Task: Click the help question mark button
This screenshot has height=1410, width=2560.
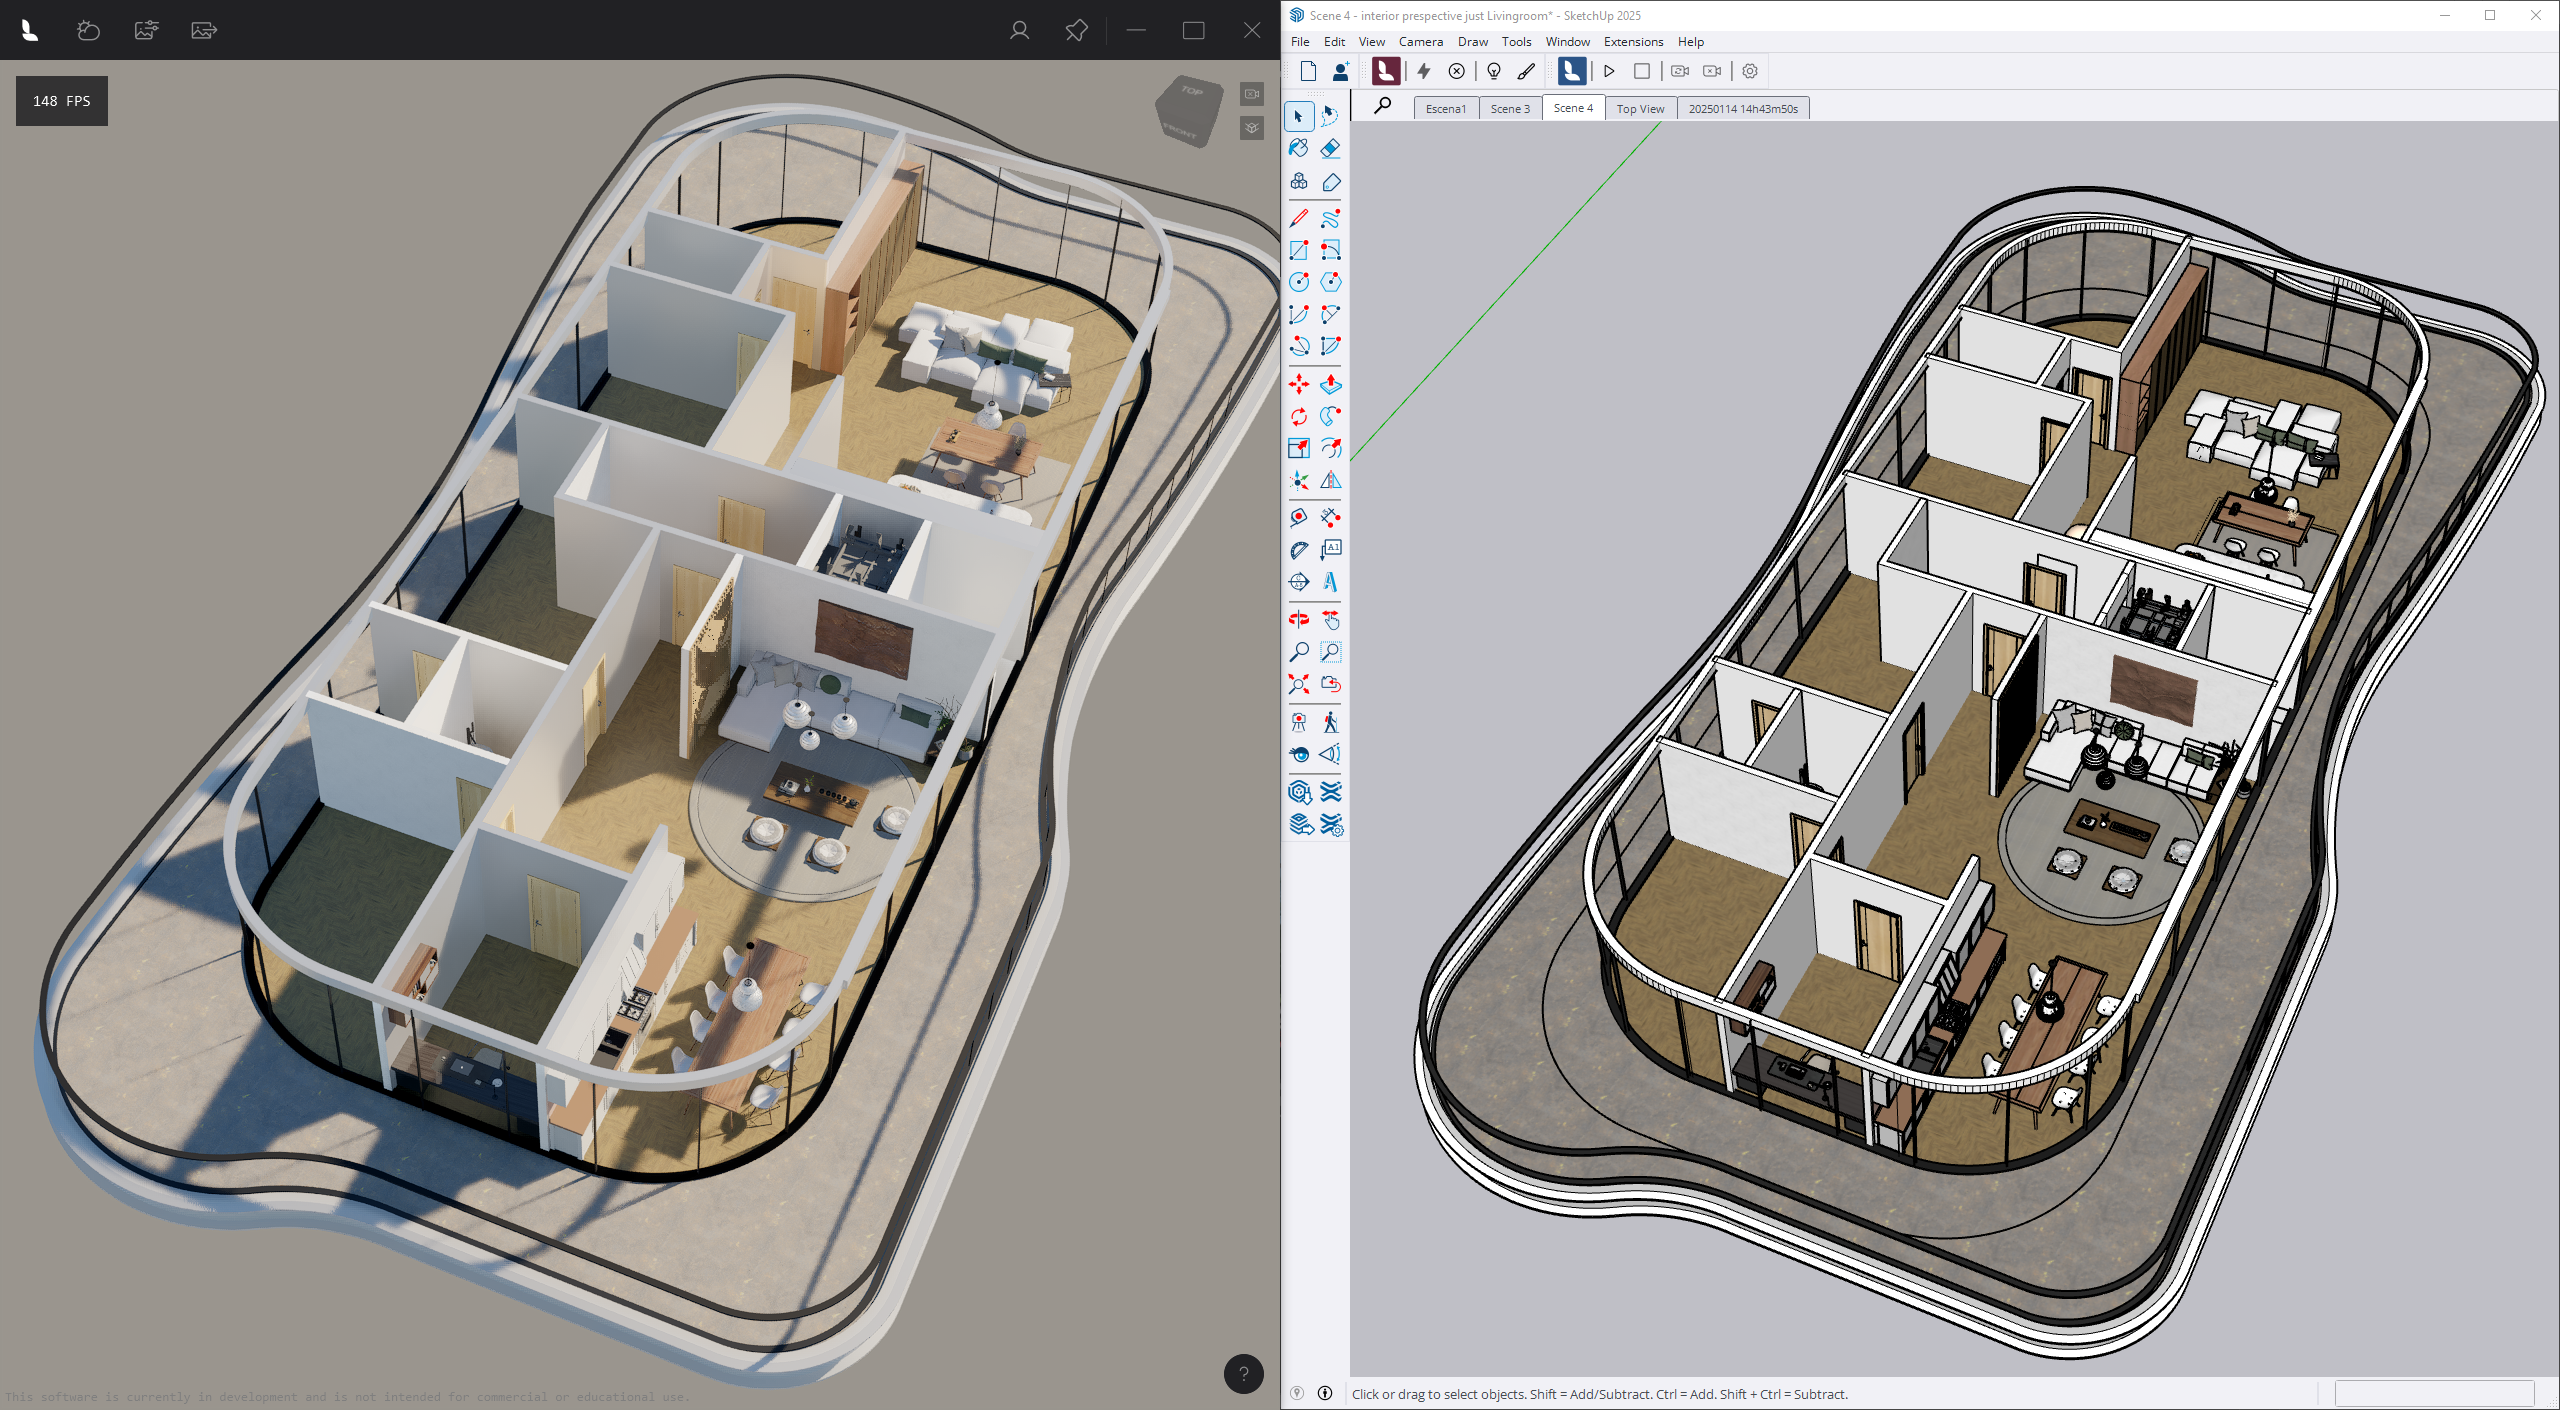Action: 1243,1374
